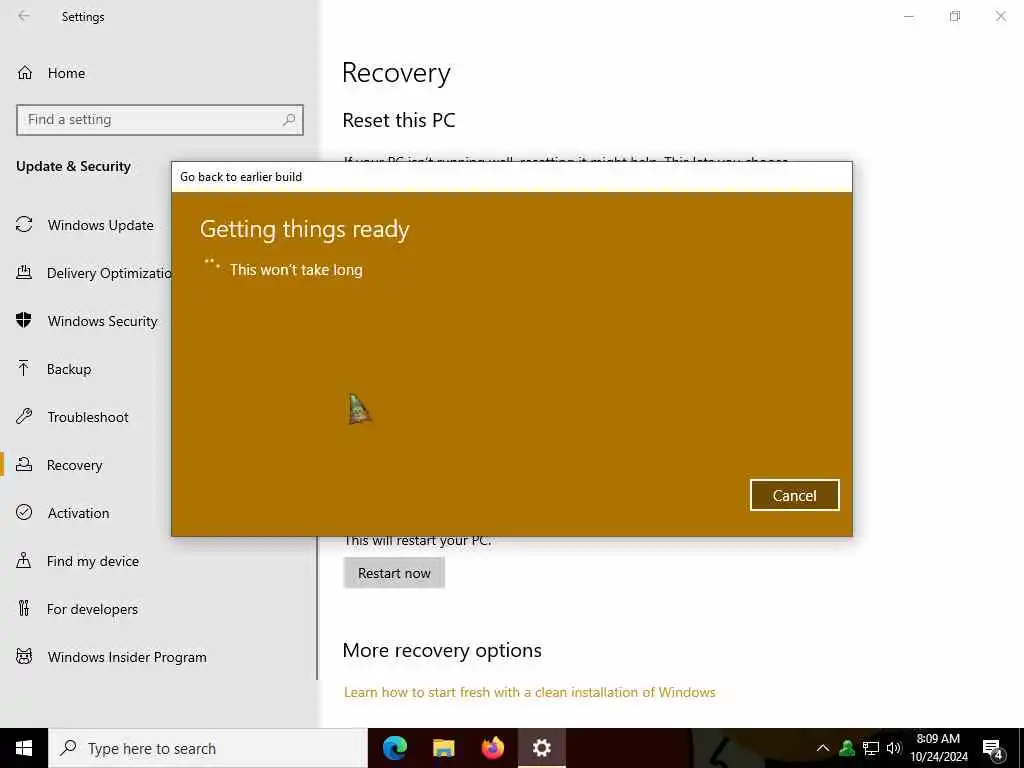Open File Explorer from the taskbar

click(x=443, y=748)
